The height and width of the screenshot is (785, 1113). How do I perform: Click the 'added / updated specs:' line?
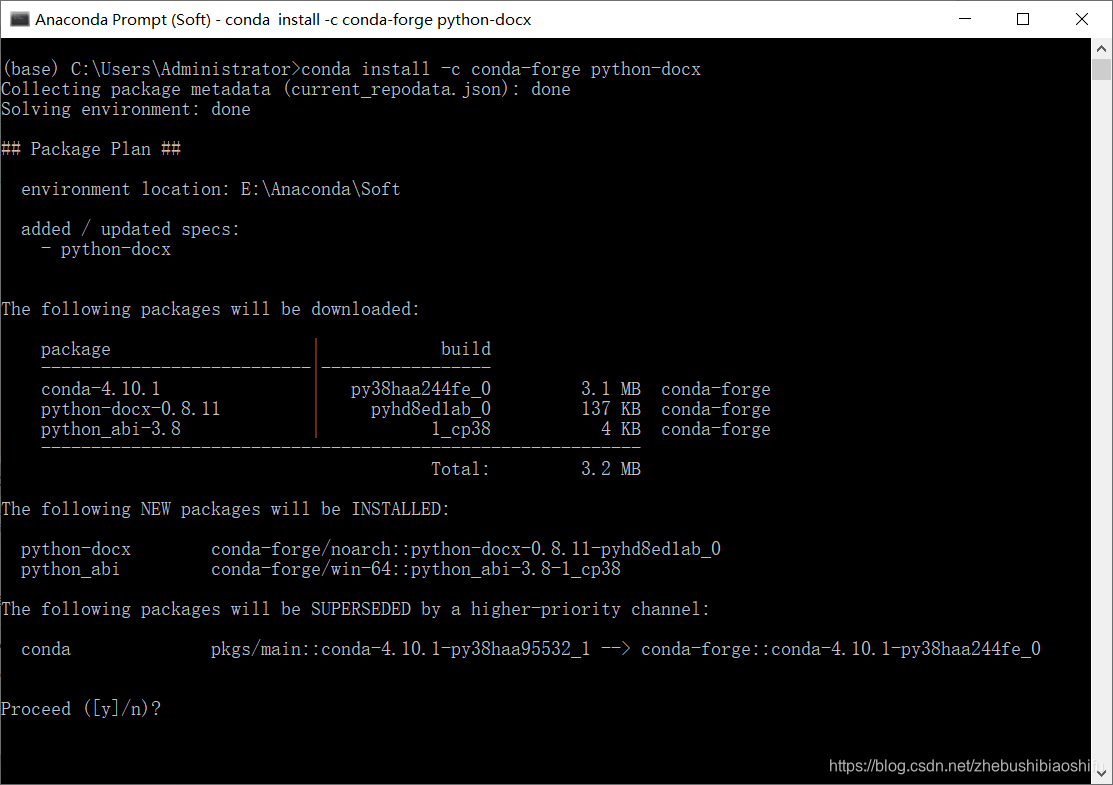coord(130,229)
